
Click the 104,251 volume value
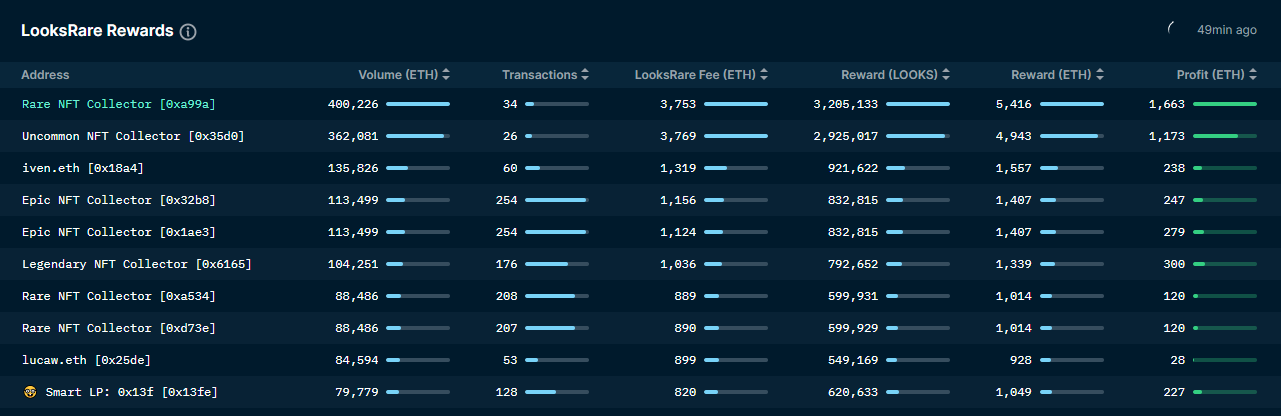353,264
